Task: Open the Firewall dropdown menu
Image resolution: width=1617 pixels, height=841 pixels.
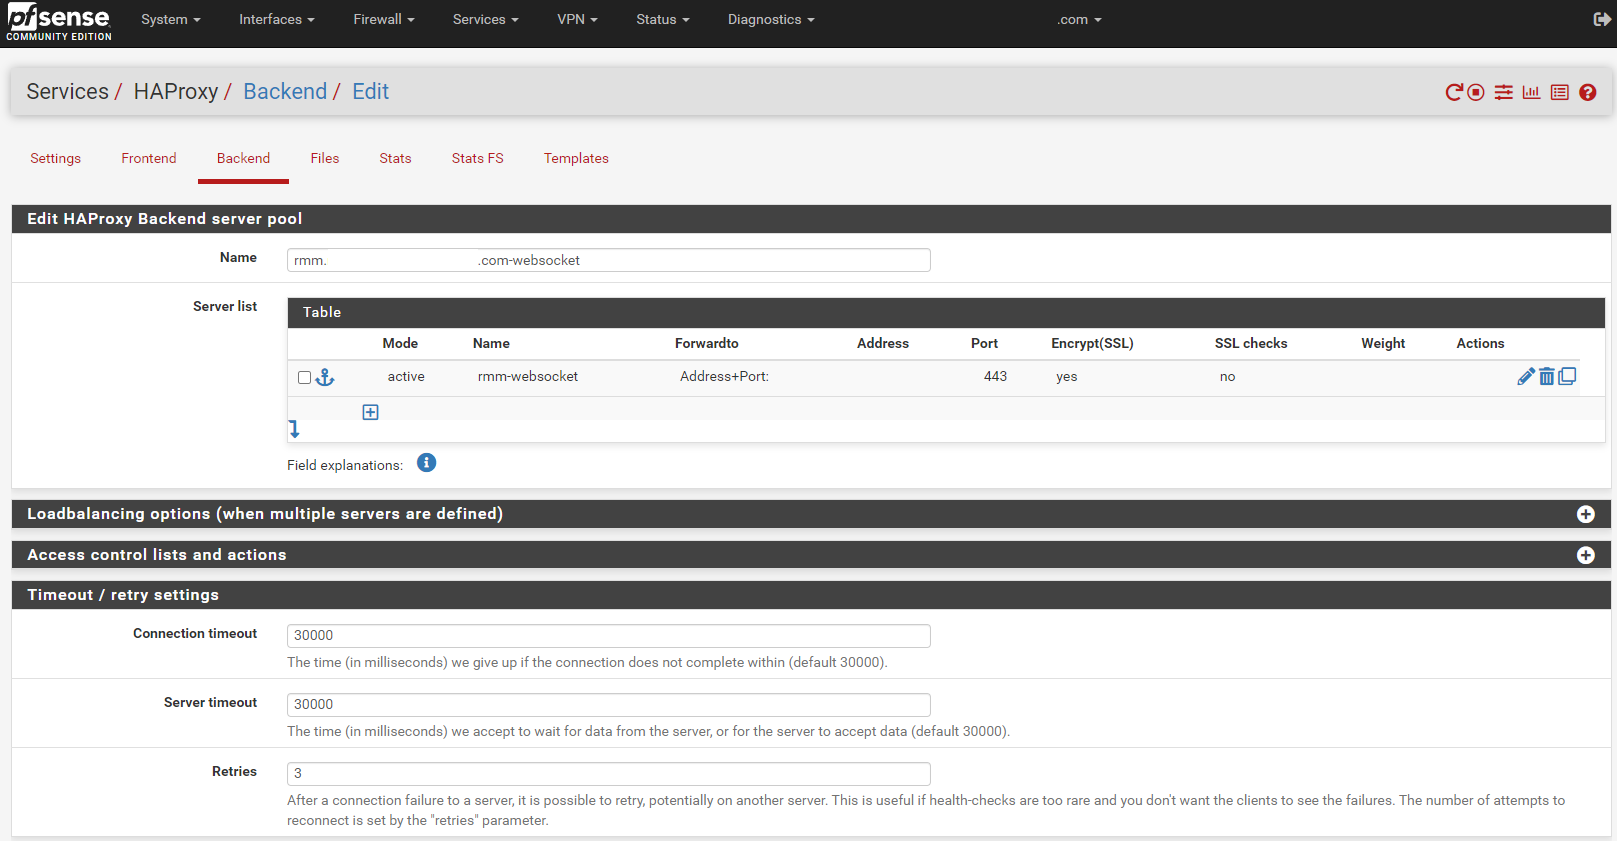Action: 384,19
